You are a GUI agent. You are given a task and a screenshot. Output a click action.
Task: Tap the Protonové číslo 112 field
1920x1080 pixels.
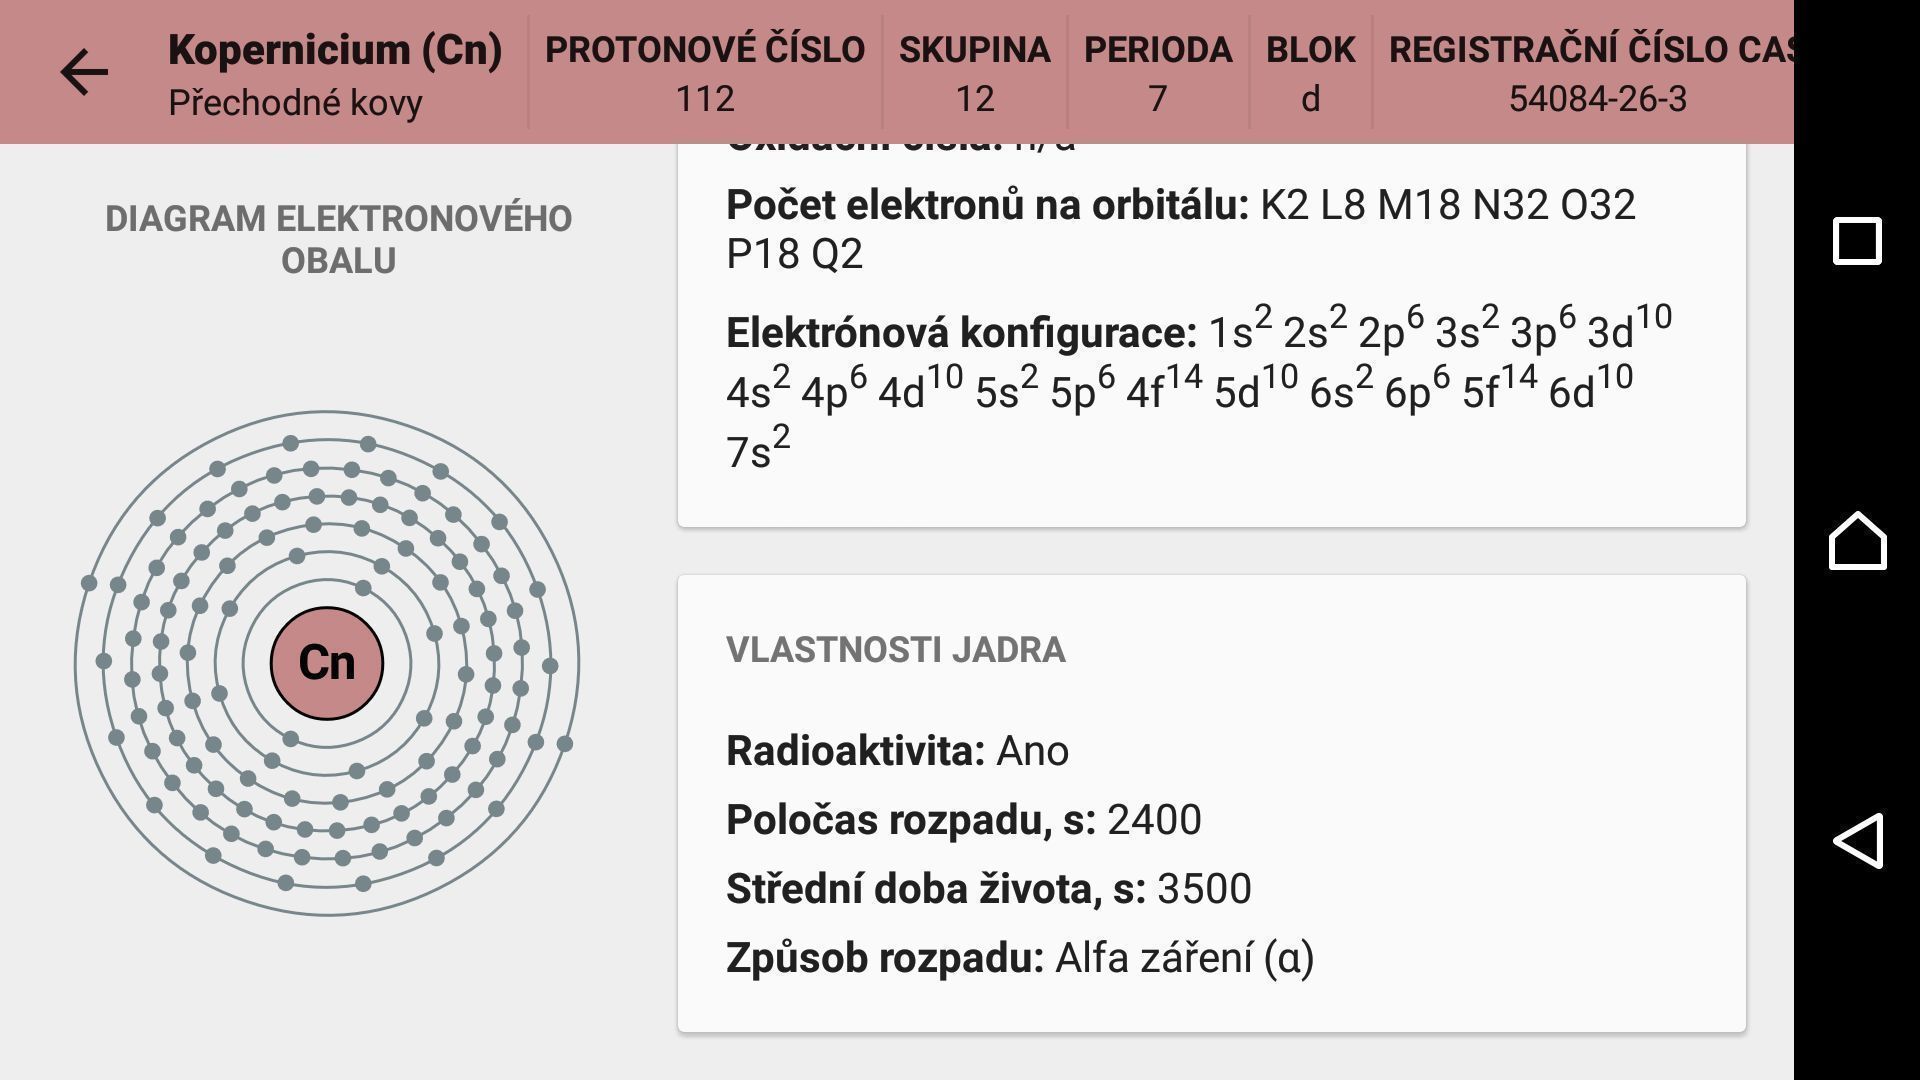pos(705,73)
